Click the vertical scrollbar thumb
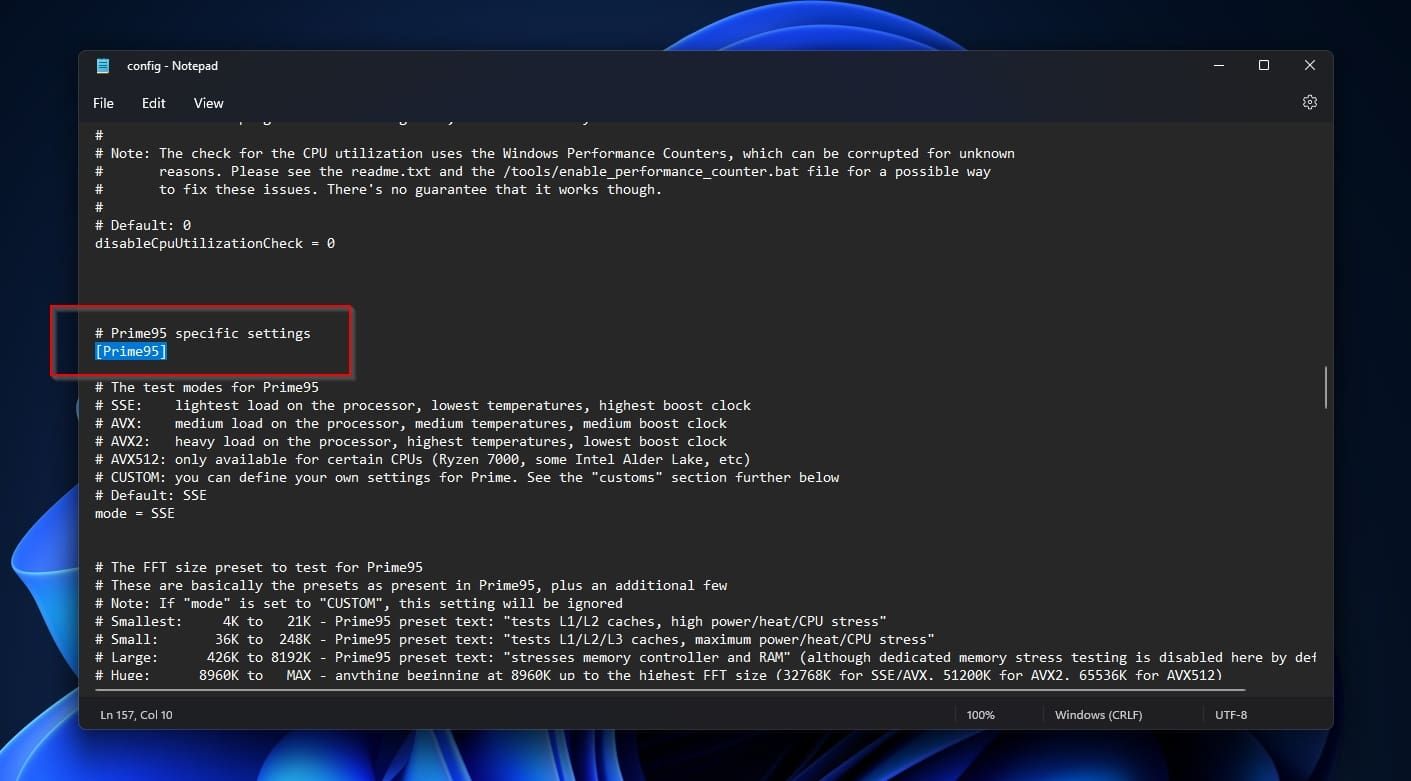 [1326, 387]
